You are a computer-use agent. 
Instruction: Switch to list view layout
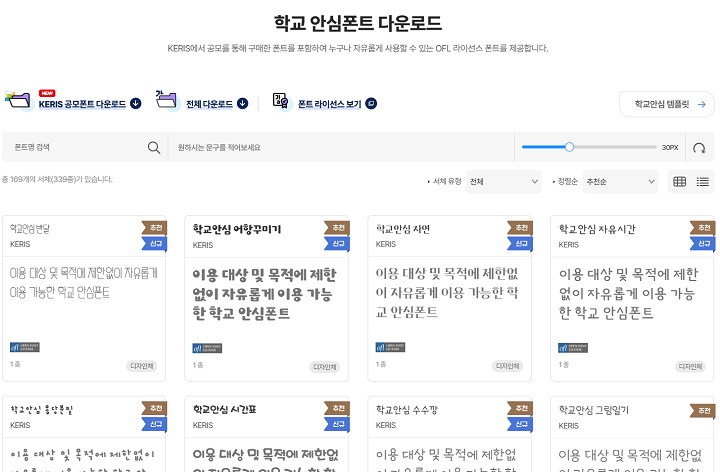[703, 181]
